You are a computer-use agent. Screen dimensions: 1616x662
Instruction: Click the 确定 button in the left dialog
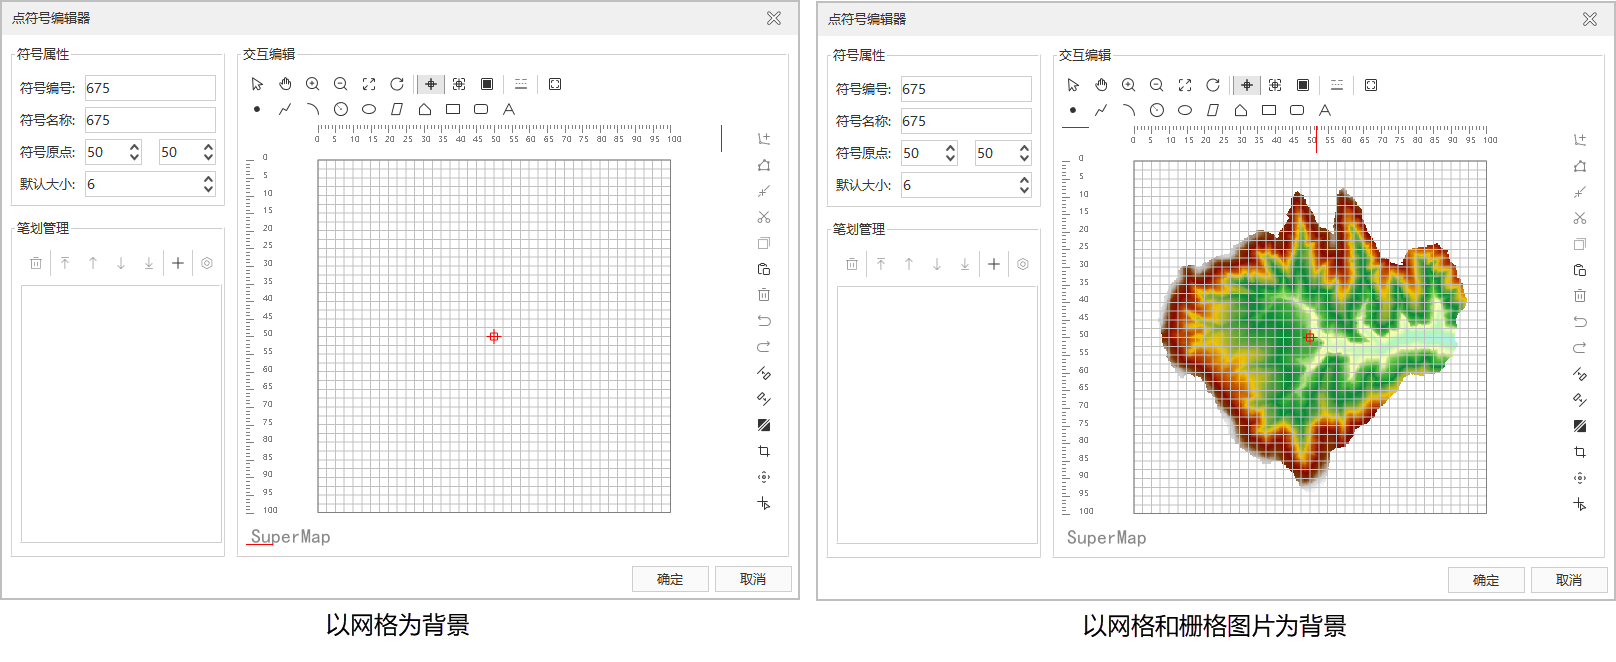tap(670, 579)
